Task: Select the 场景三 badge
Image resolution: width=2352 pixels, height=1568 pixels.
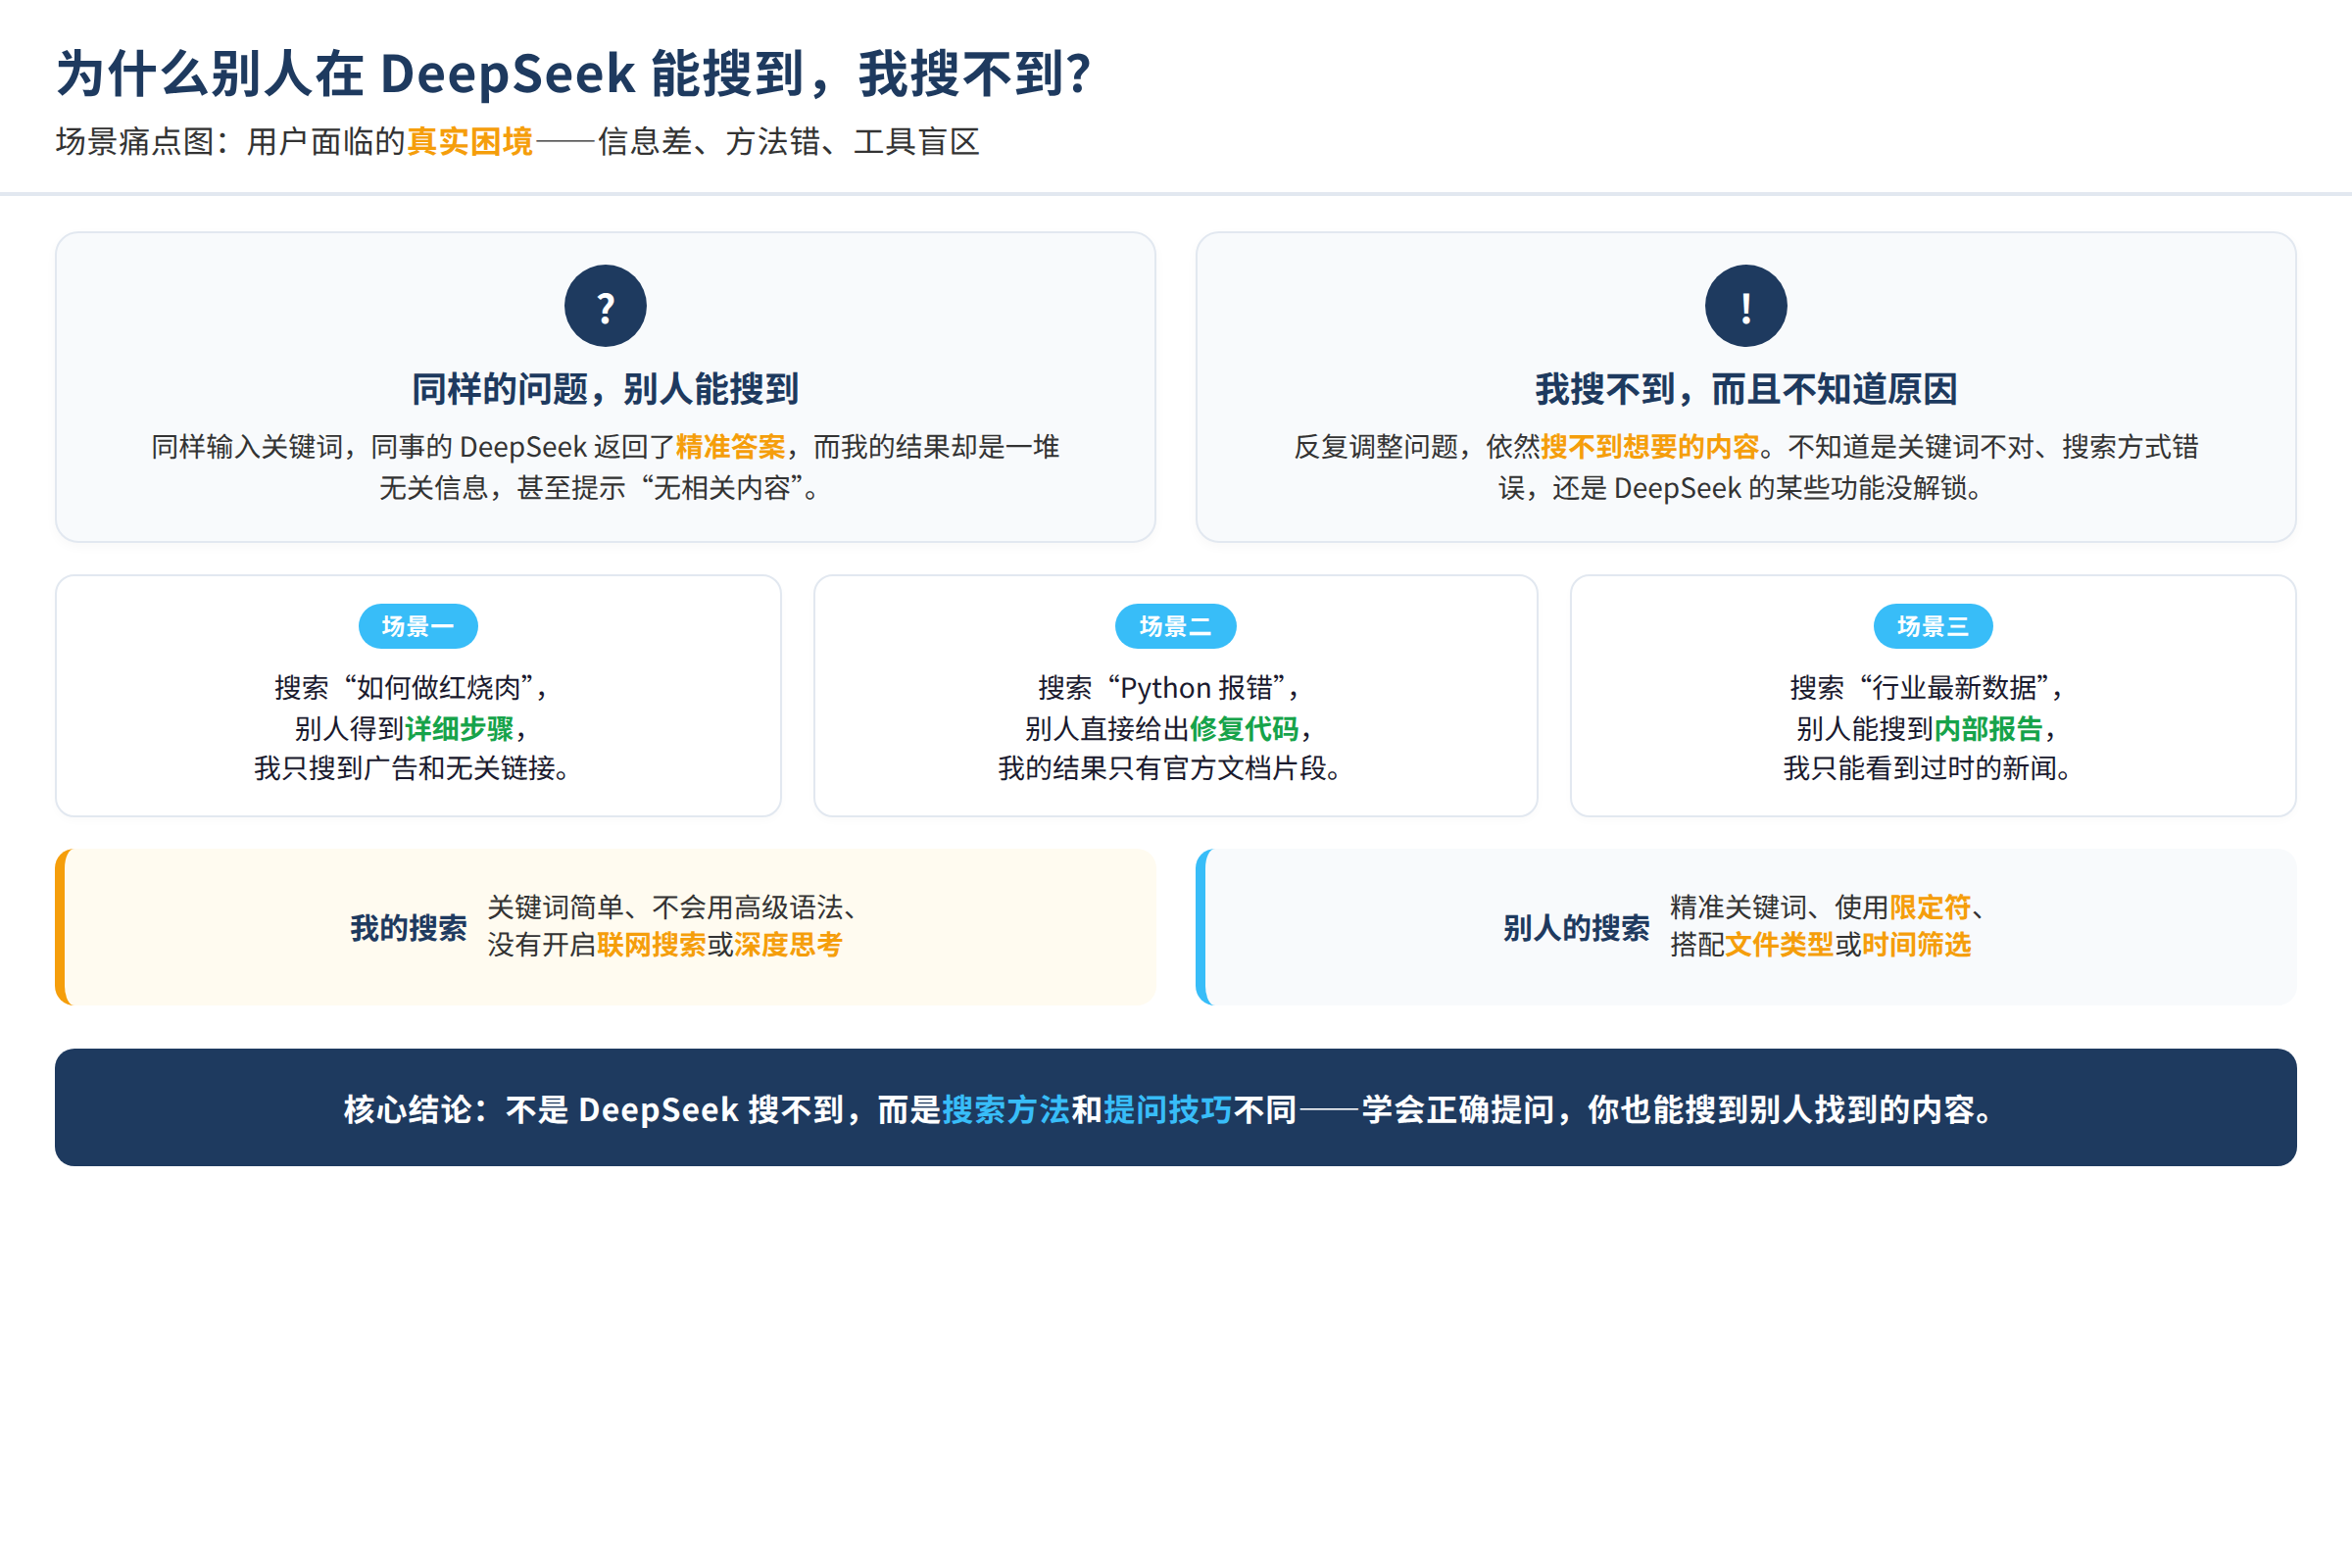Action: pyautogui.click(x=1932, y=626)
